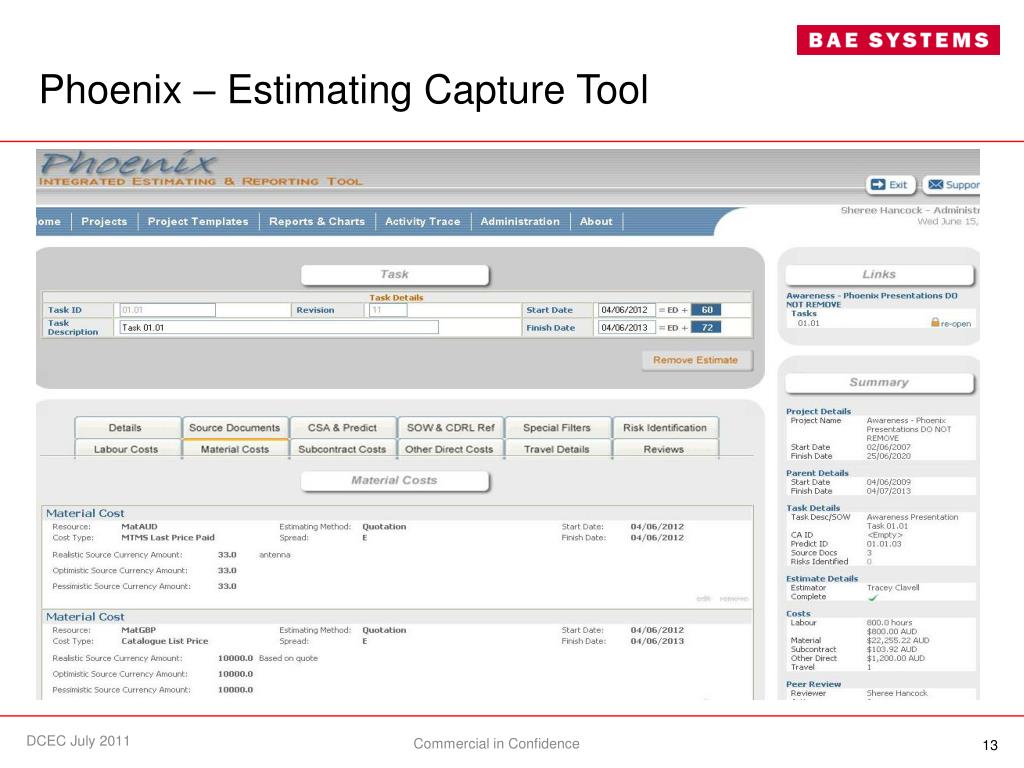
Task: Switch to the Special Filters tab
Action: click(x=557, y=428)
